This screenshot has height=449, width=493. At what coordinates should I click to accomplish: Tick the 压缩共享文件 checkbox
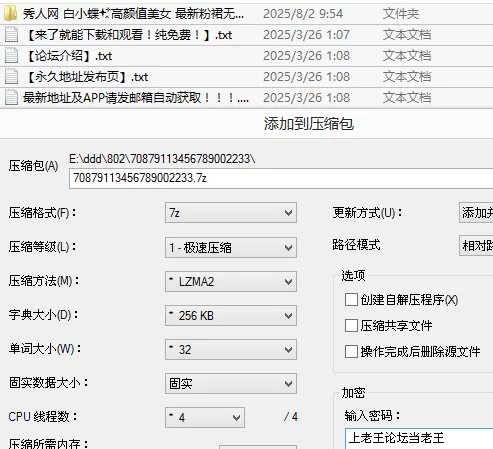(x=351, y=325)
